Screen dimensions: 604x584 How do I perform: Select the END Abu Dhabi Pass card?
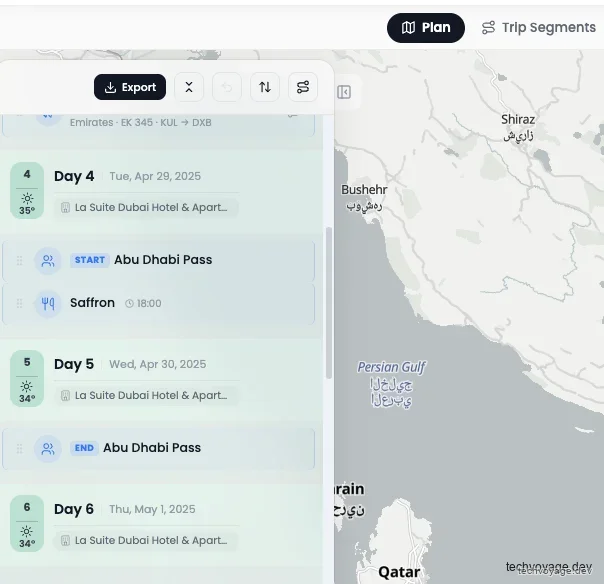click(x=158, y=449)
